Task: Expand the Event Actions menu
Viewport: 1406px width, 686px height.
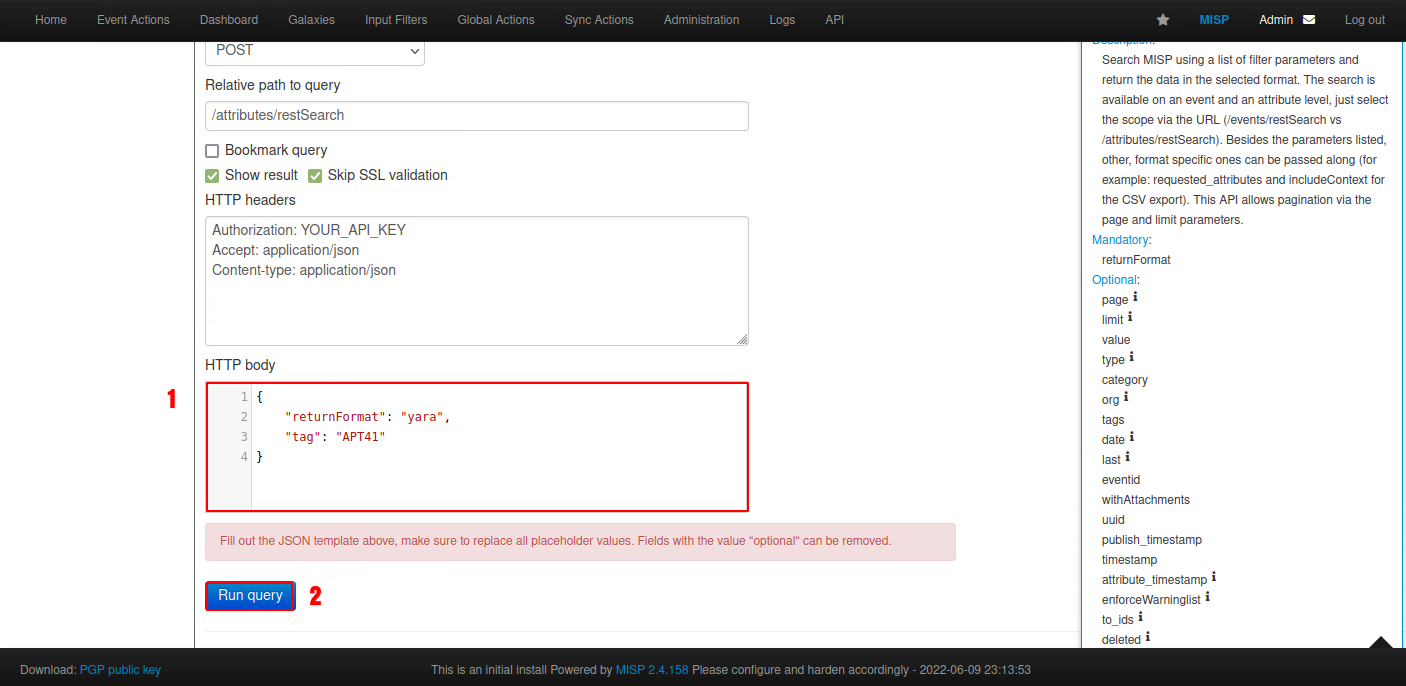Action: [x=133, y=20]
